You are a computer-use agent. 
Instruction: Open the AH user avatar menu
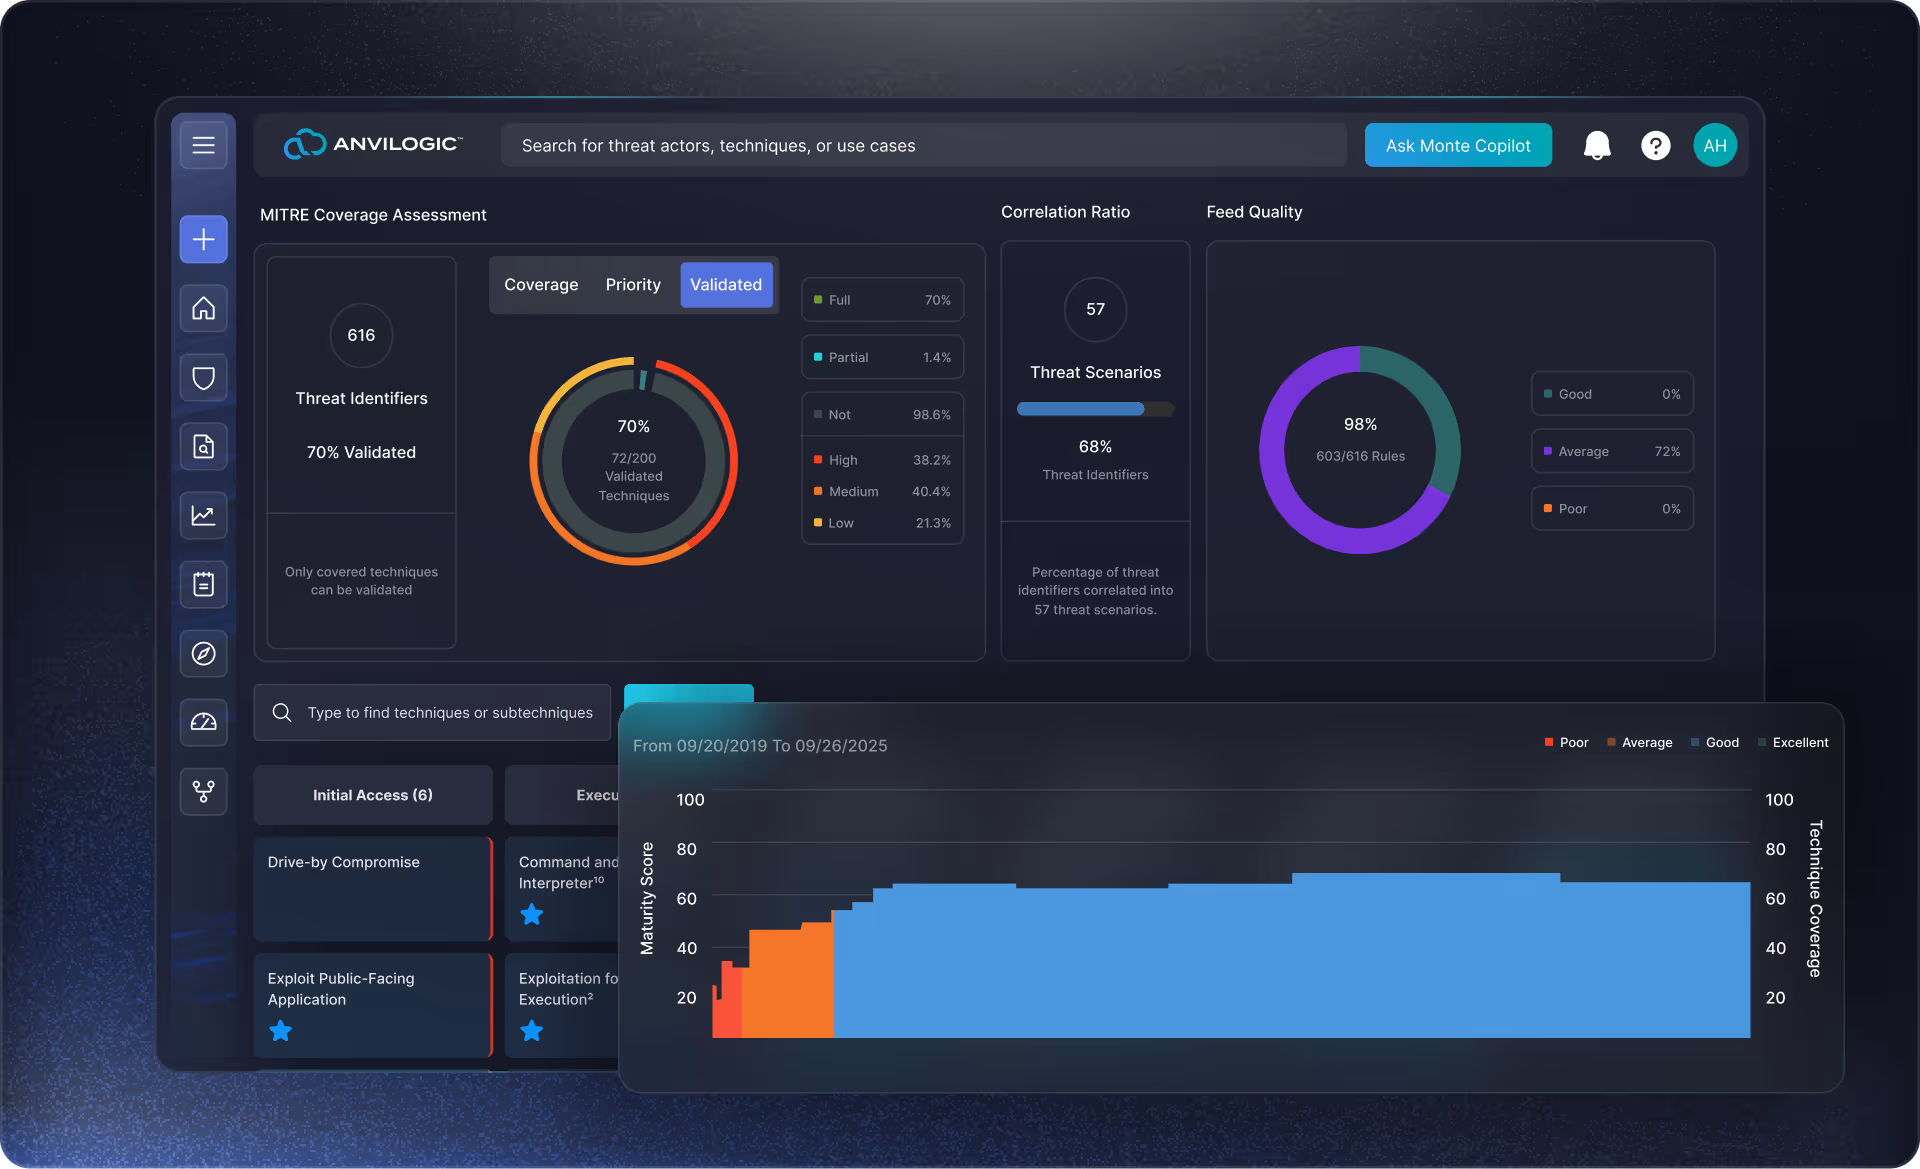tap(1714, 146)
